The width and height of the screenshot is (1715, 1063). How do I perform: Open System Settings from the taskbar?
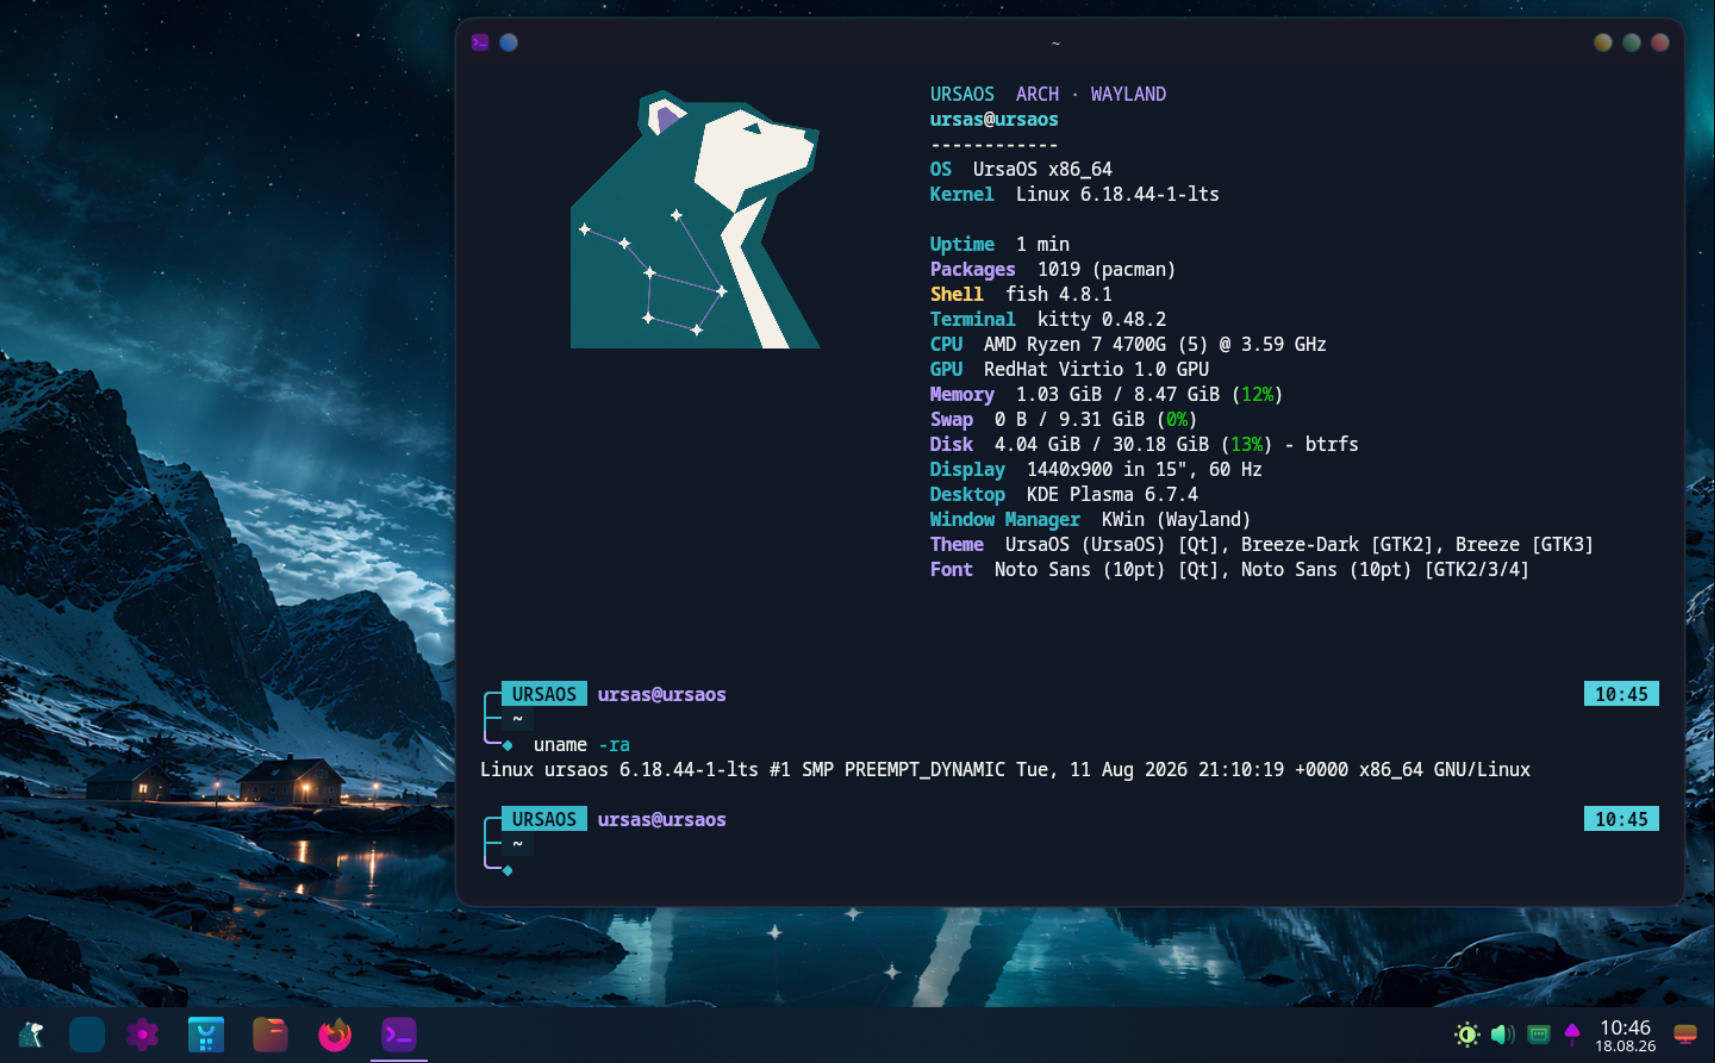[142, 1035]
